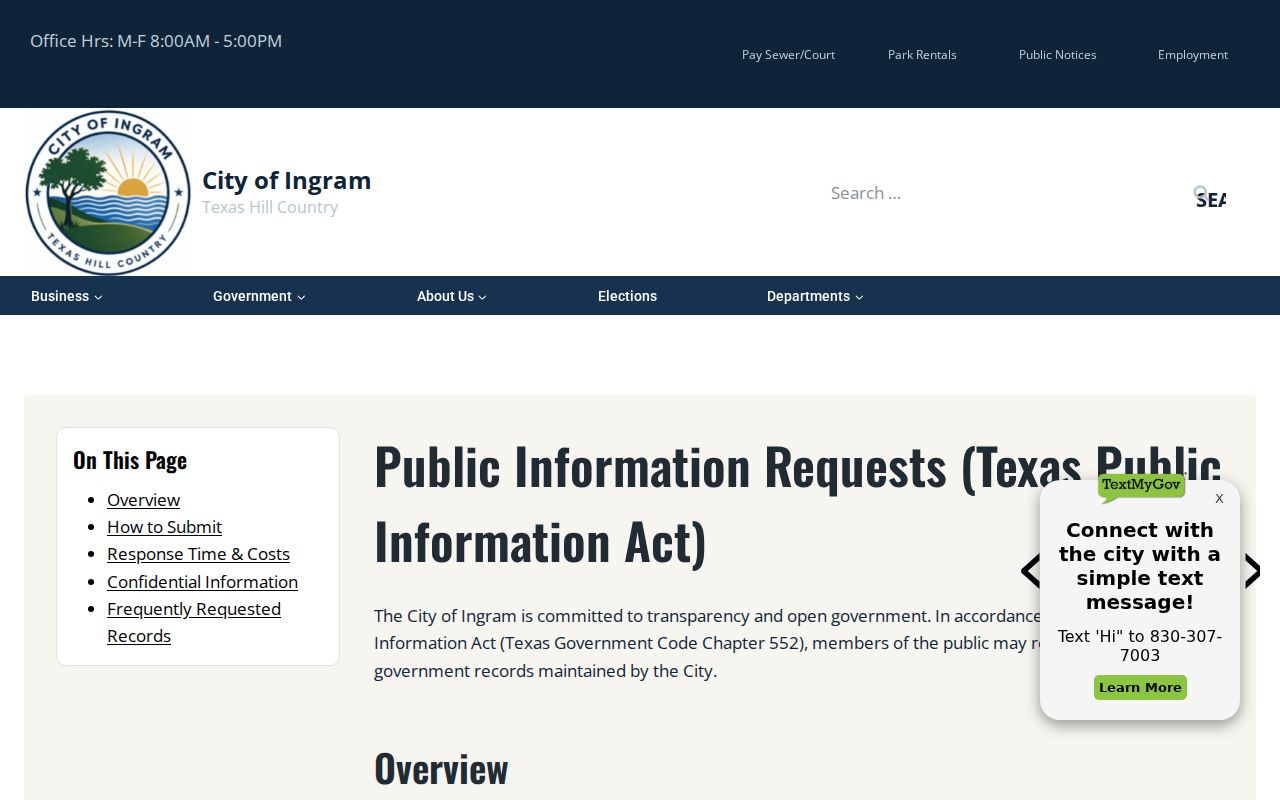The image size is (1280, 800).
Task: Click in the Search field
Action: click(x=1005, y=193)
